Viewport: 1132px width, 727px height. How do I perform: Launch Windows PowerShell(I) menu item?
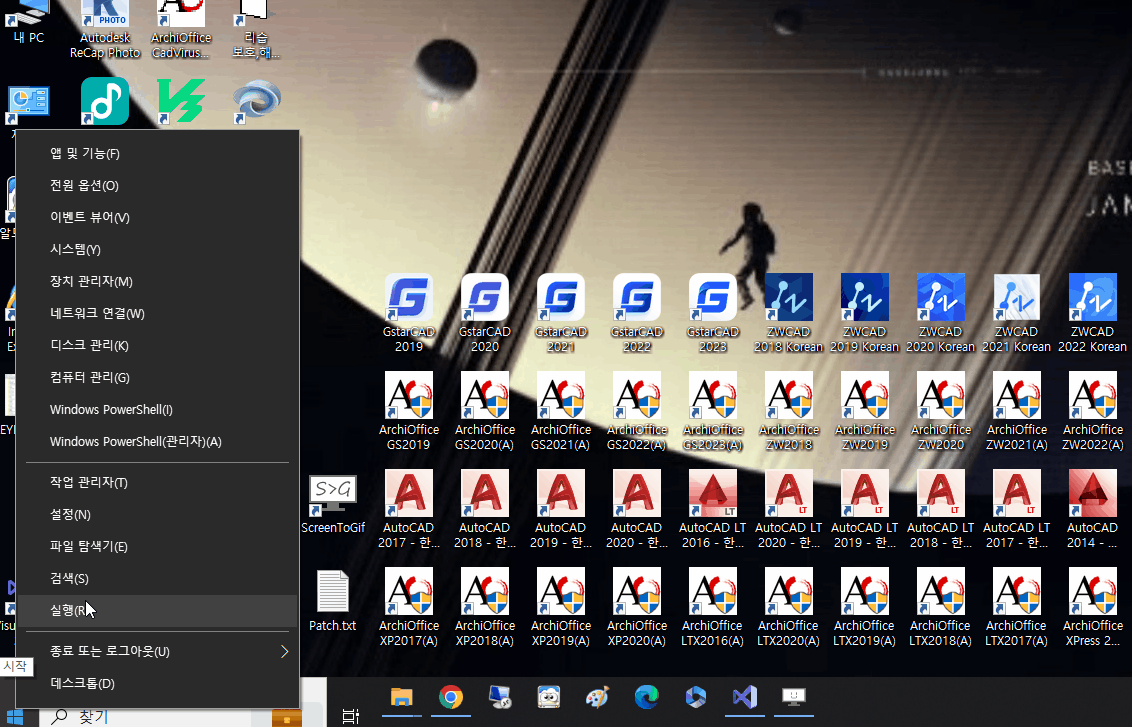[157, 409]
